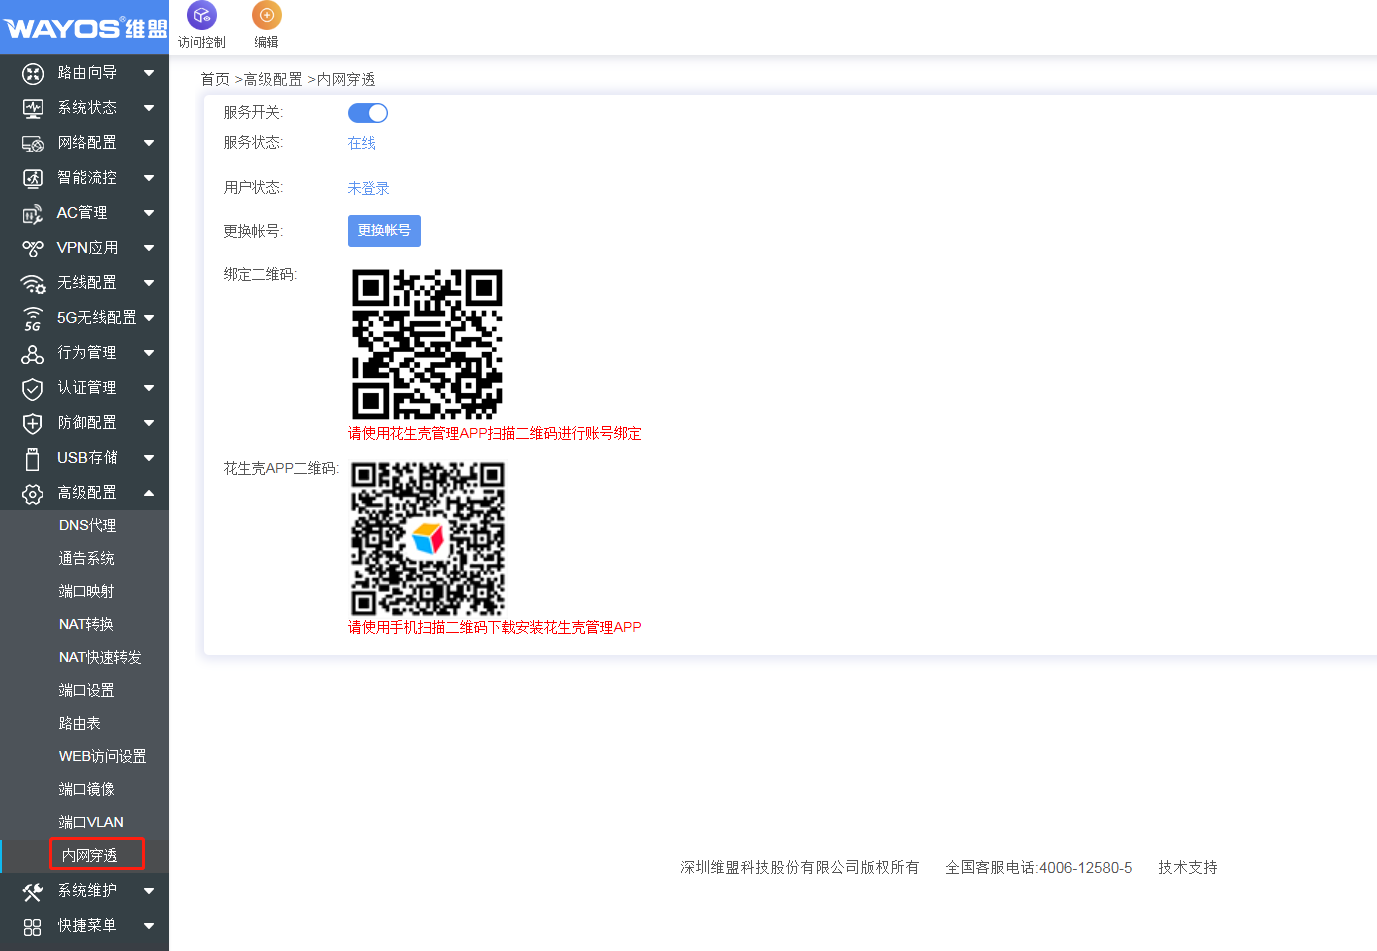Click the 路由向导 sidebar icon

33,73
